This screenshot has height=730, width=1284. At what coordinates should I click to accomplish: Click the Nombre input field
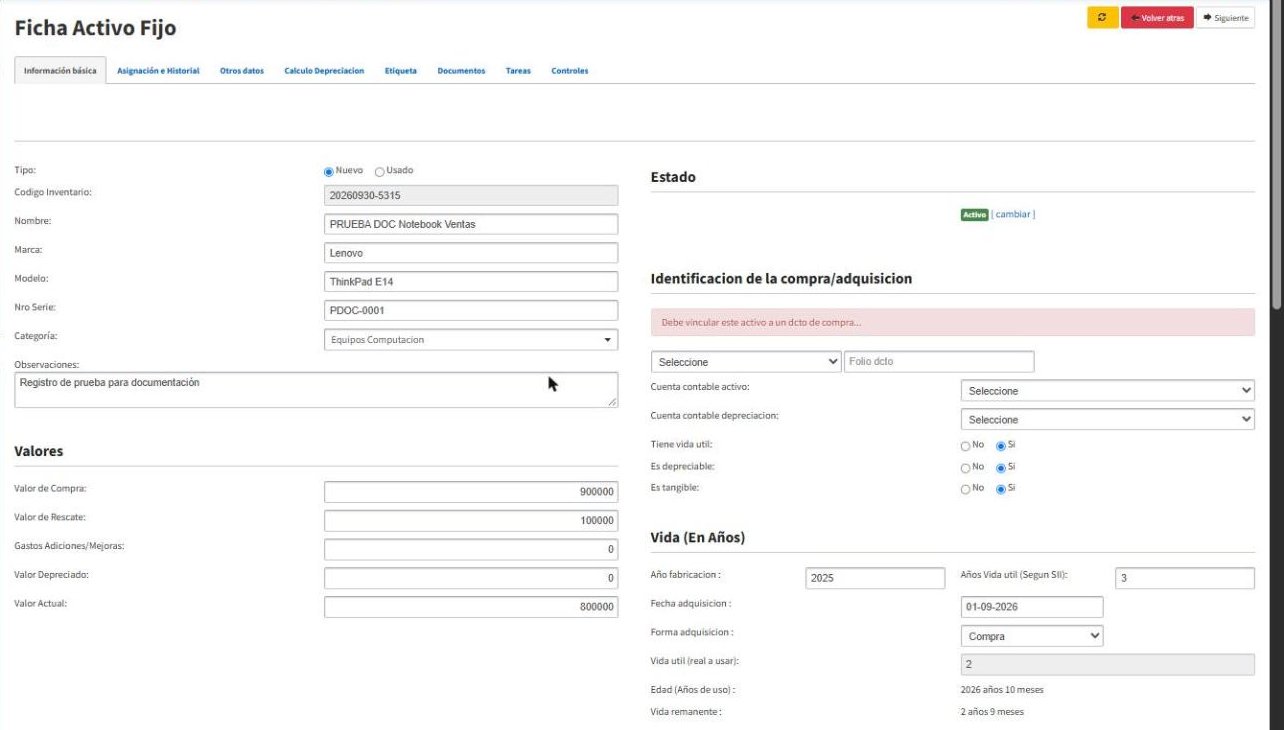tap(471, 224)
